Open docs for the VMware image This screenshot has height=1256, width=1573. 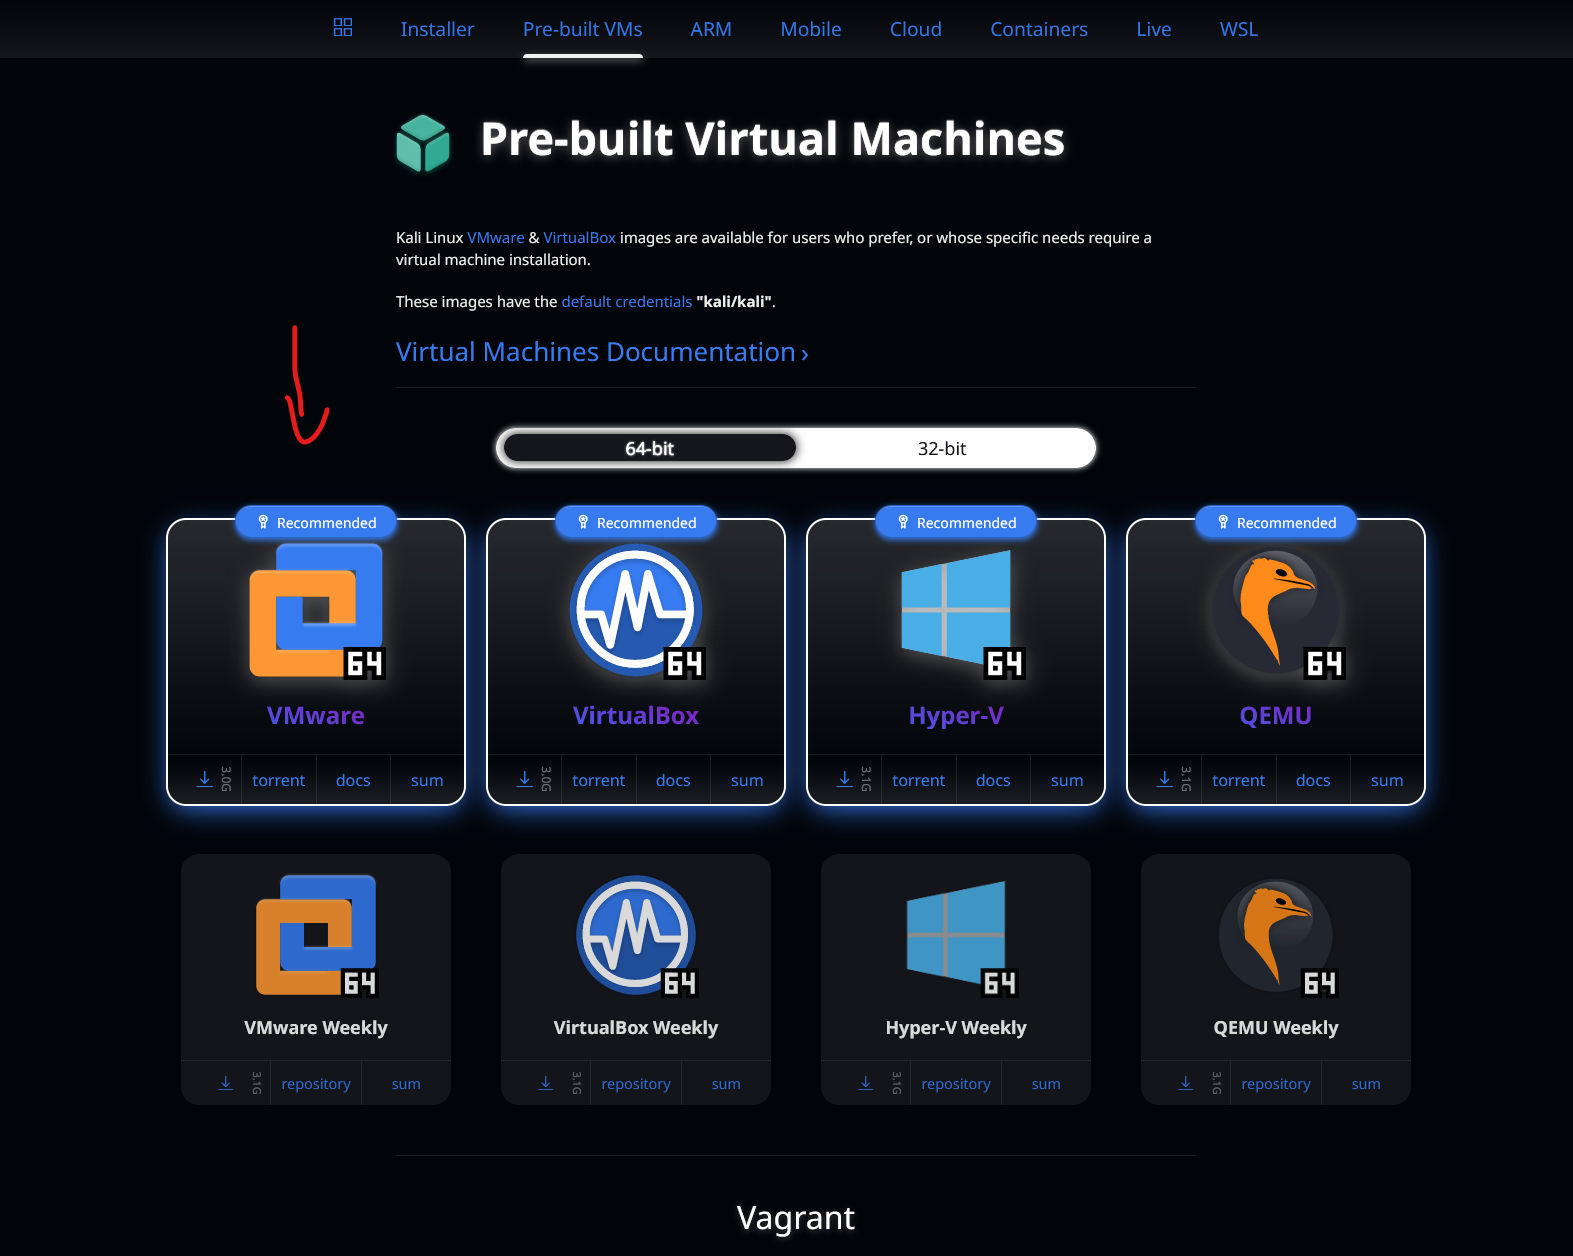point(353,780)
